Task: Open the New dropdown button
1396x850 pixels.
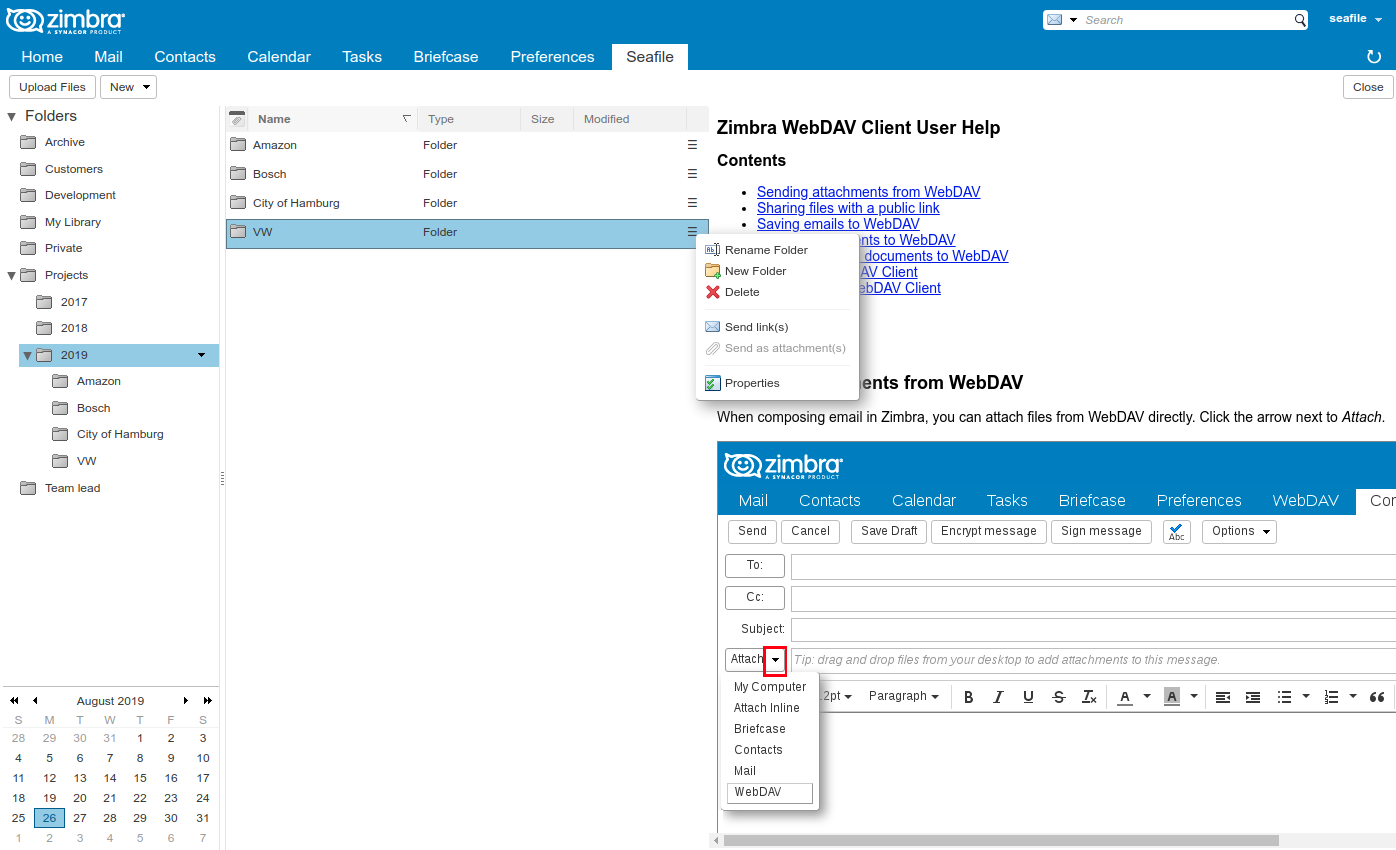Action: pyautogui.click(x=128, y=87)
